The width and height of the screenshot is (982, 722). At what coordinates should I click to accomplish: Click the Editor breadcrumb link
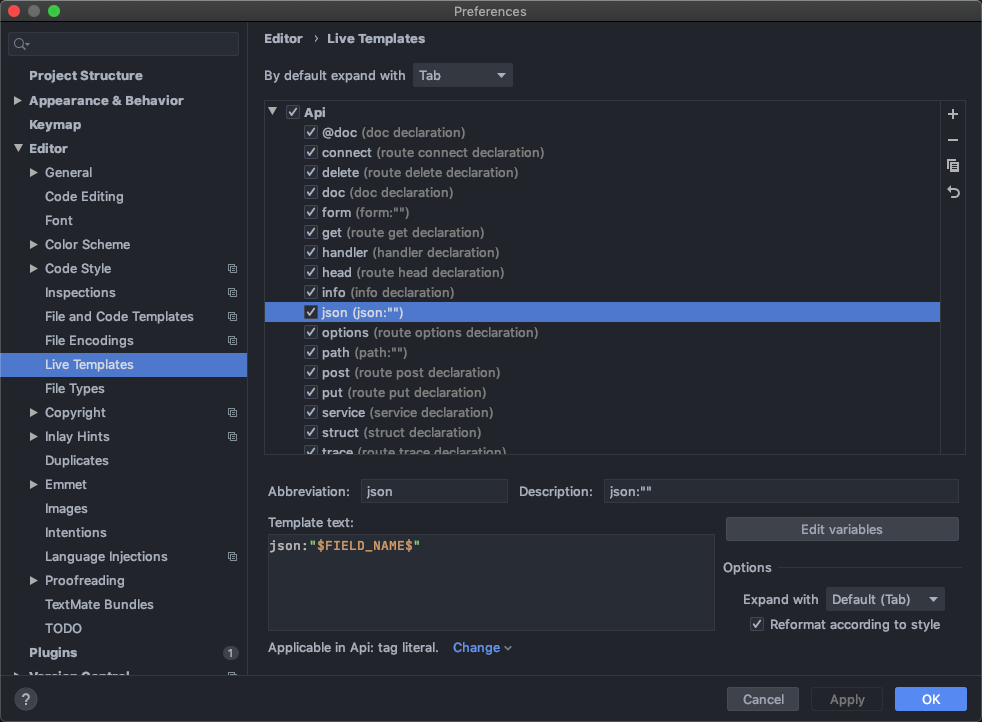283,39
